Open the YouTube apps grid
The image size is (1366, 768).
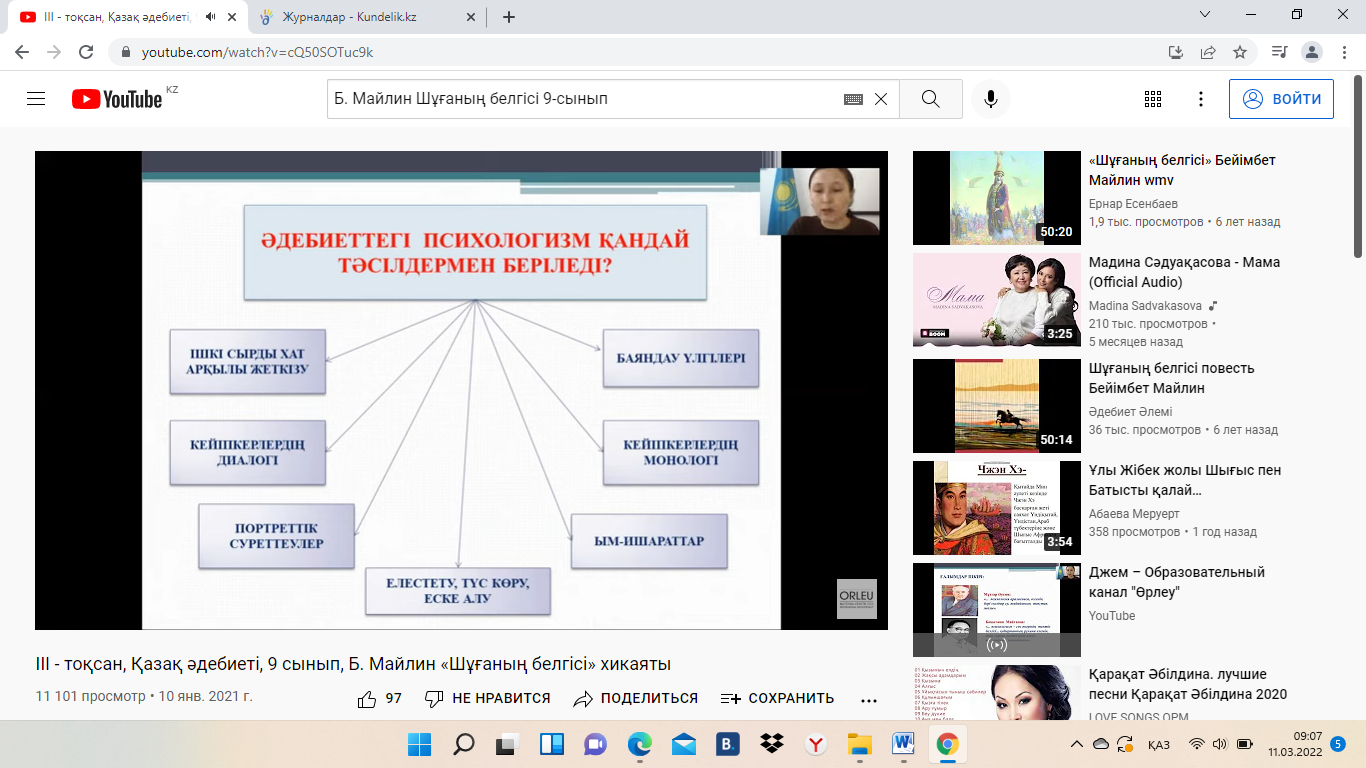point(1153,99)
